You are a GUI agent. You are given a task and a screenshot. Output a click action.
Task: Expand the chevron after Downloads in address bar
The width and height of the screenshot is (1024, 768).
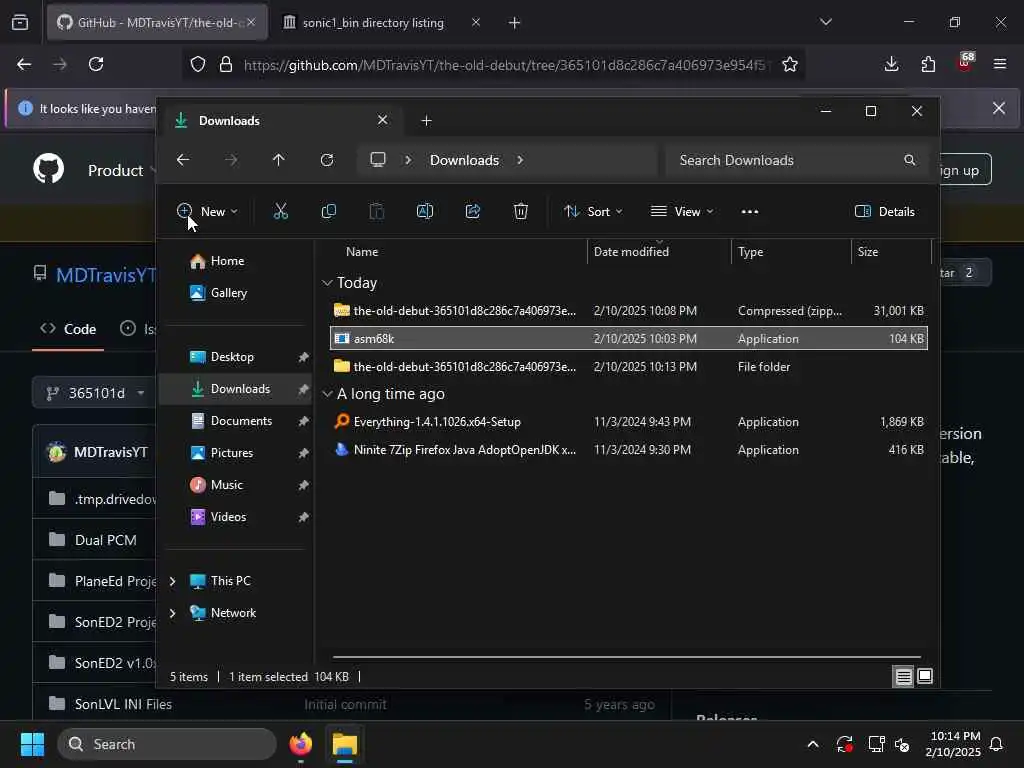click(x=520, y=160)
